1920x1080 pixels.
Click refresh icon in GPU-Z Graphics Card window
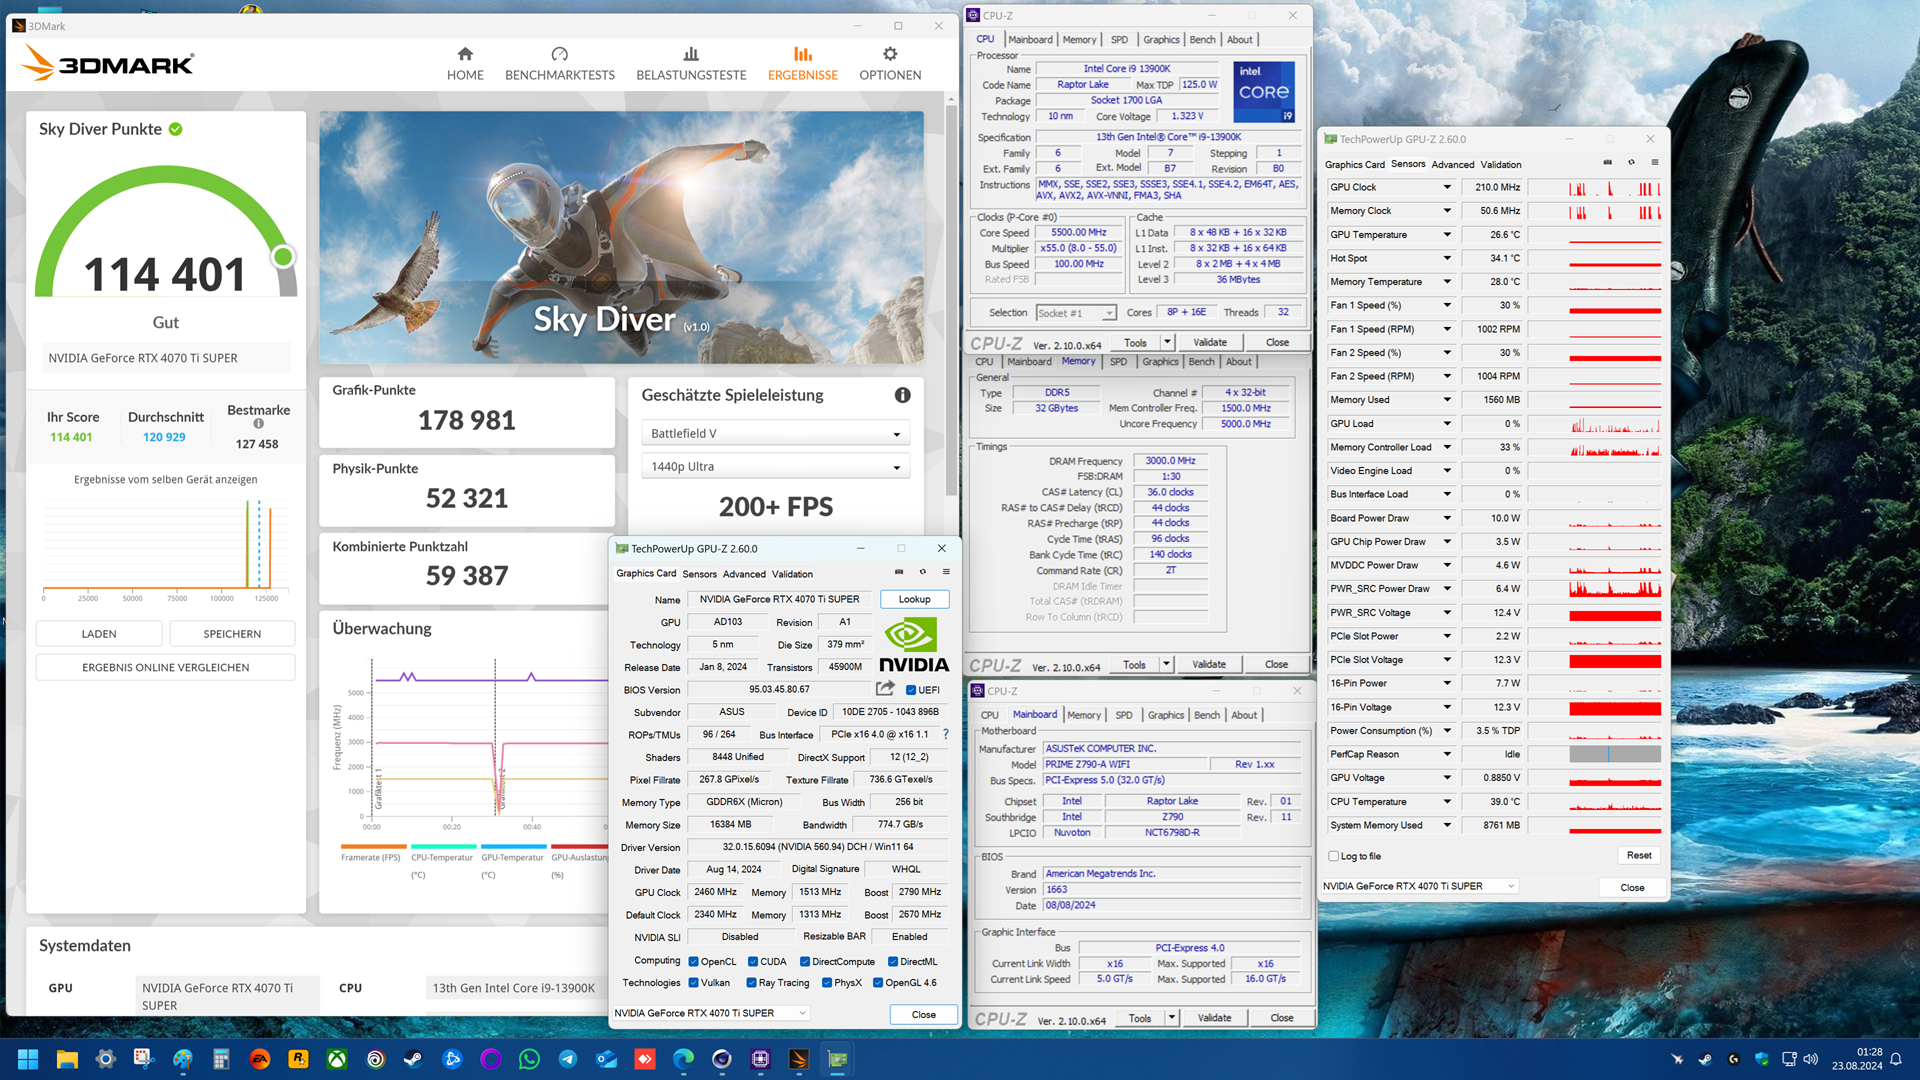(922, 573)
